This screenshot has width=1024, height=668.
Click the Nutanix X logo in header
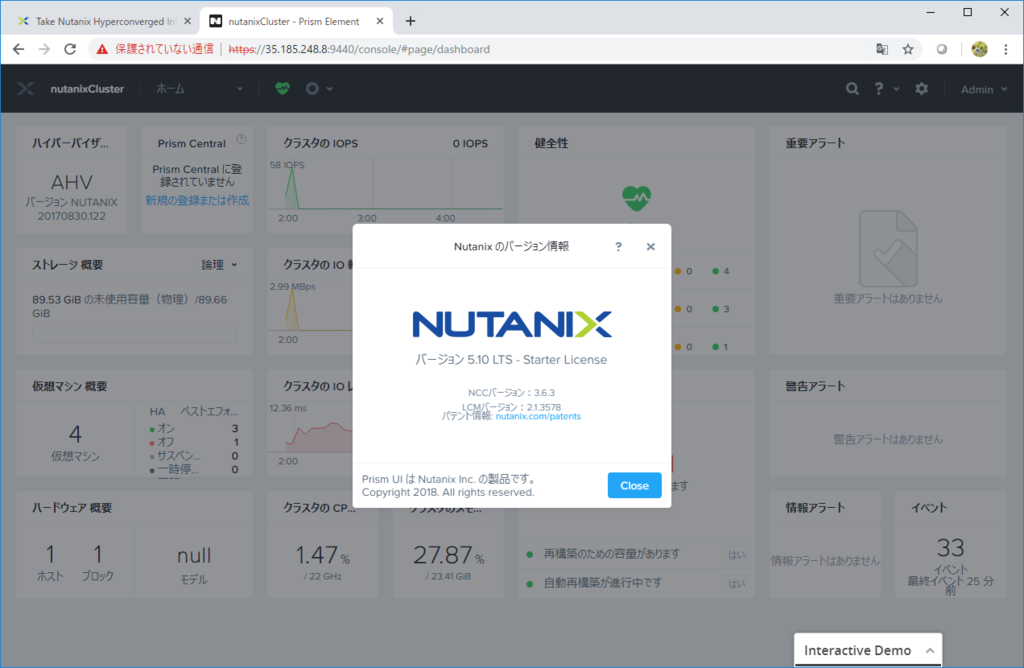coord(25,89)
